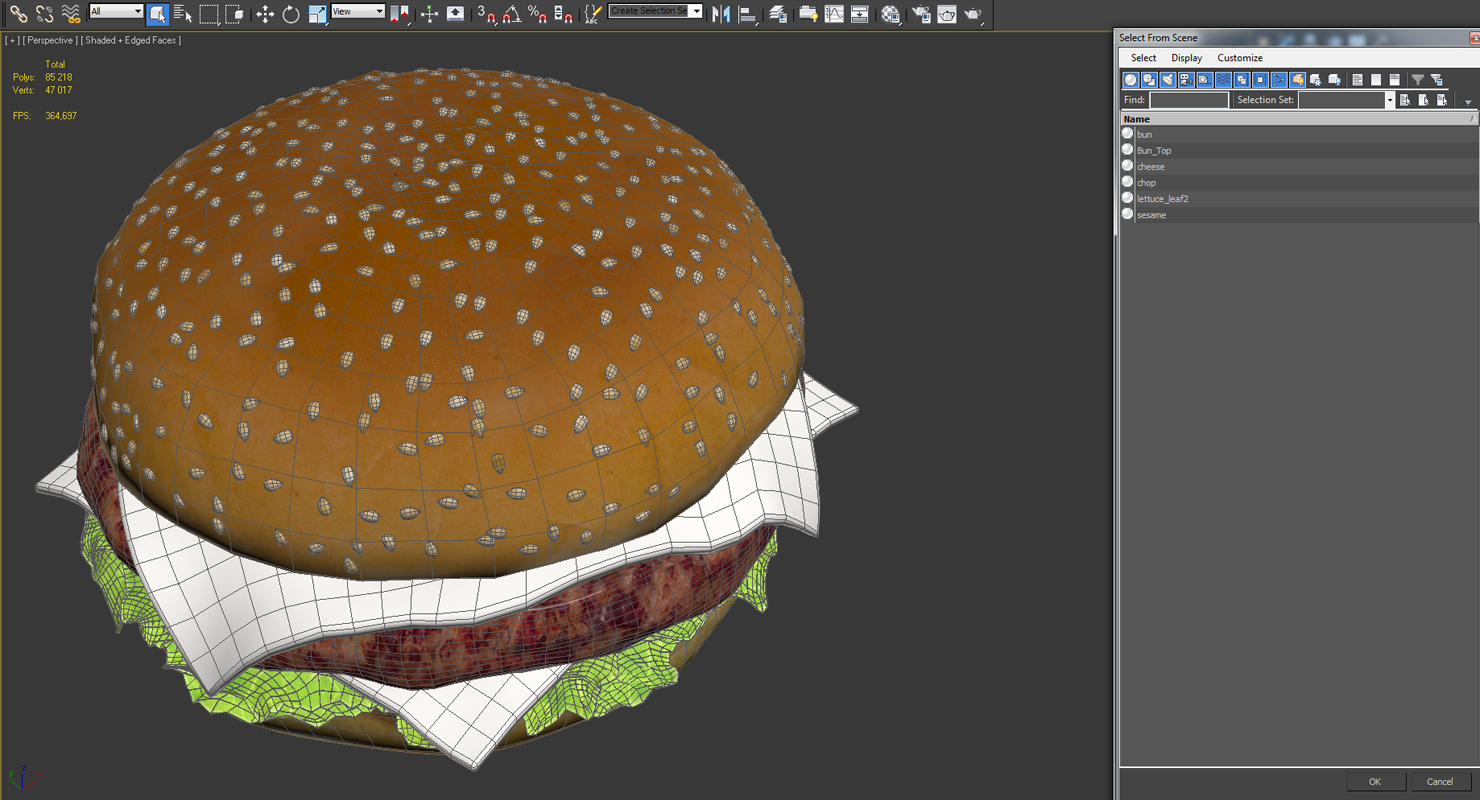The height and width of the screenshot is (800, 1480).
Task: Toggle Display Geometry filter in dialog
Action: (1131, 80)
